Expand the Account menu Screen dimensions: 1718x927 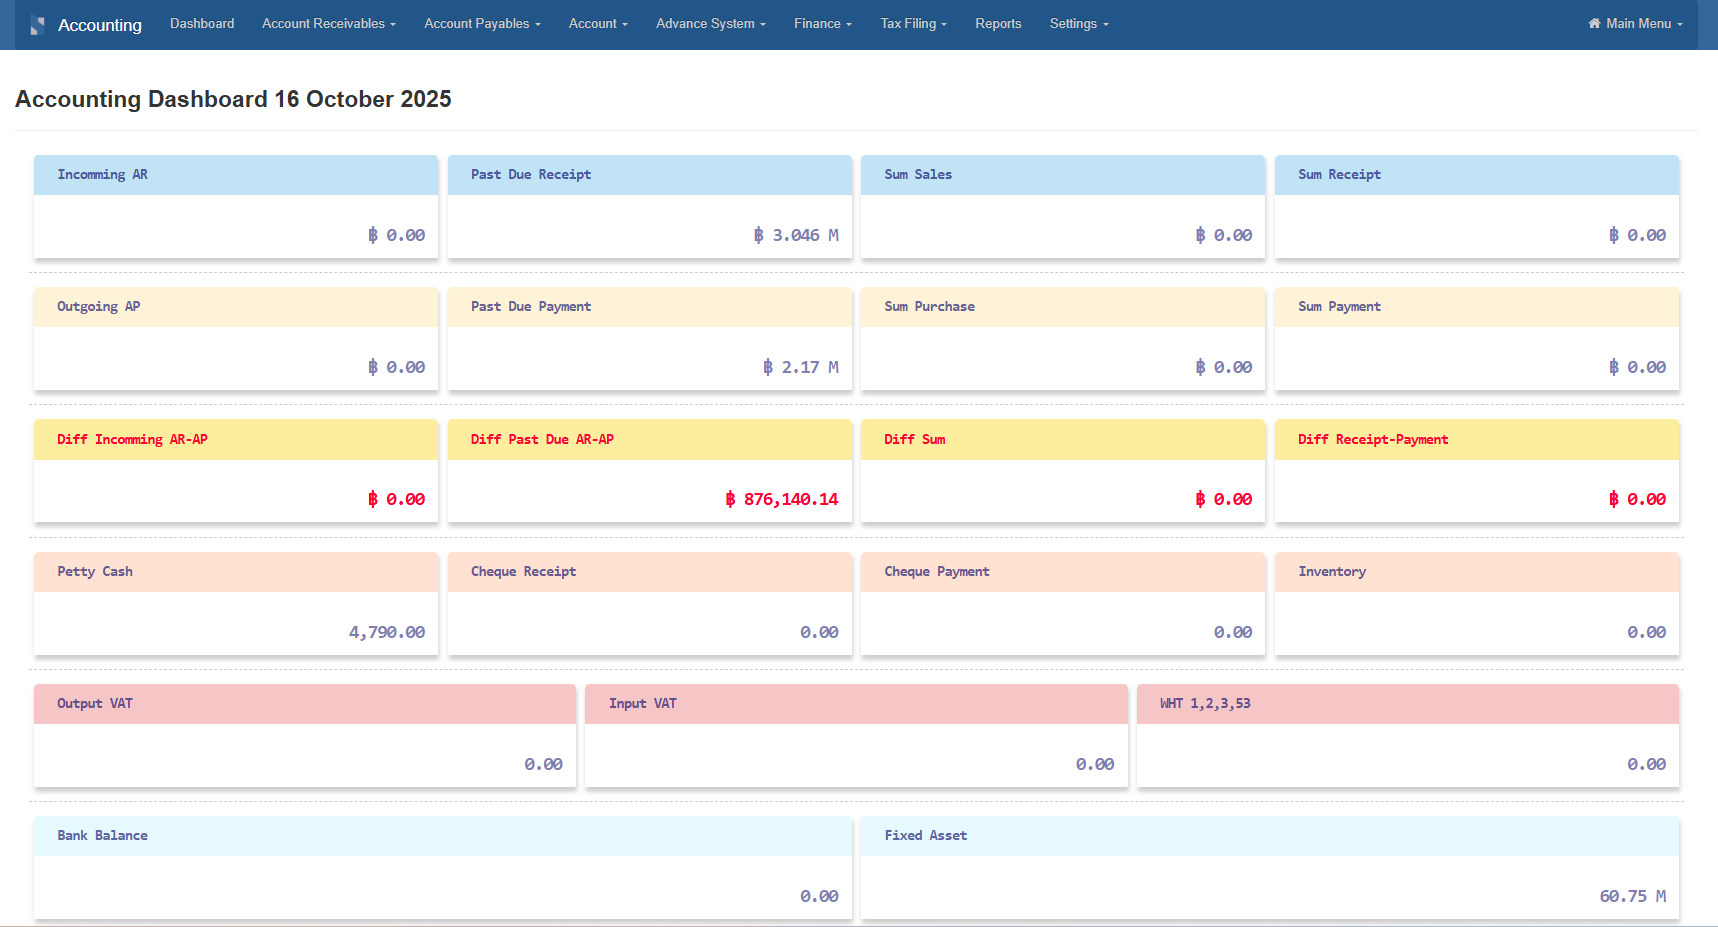[598, 23]
